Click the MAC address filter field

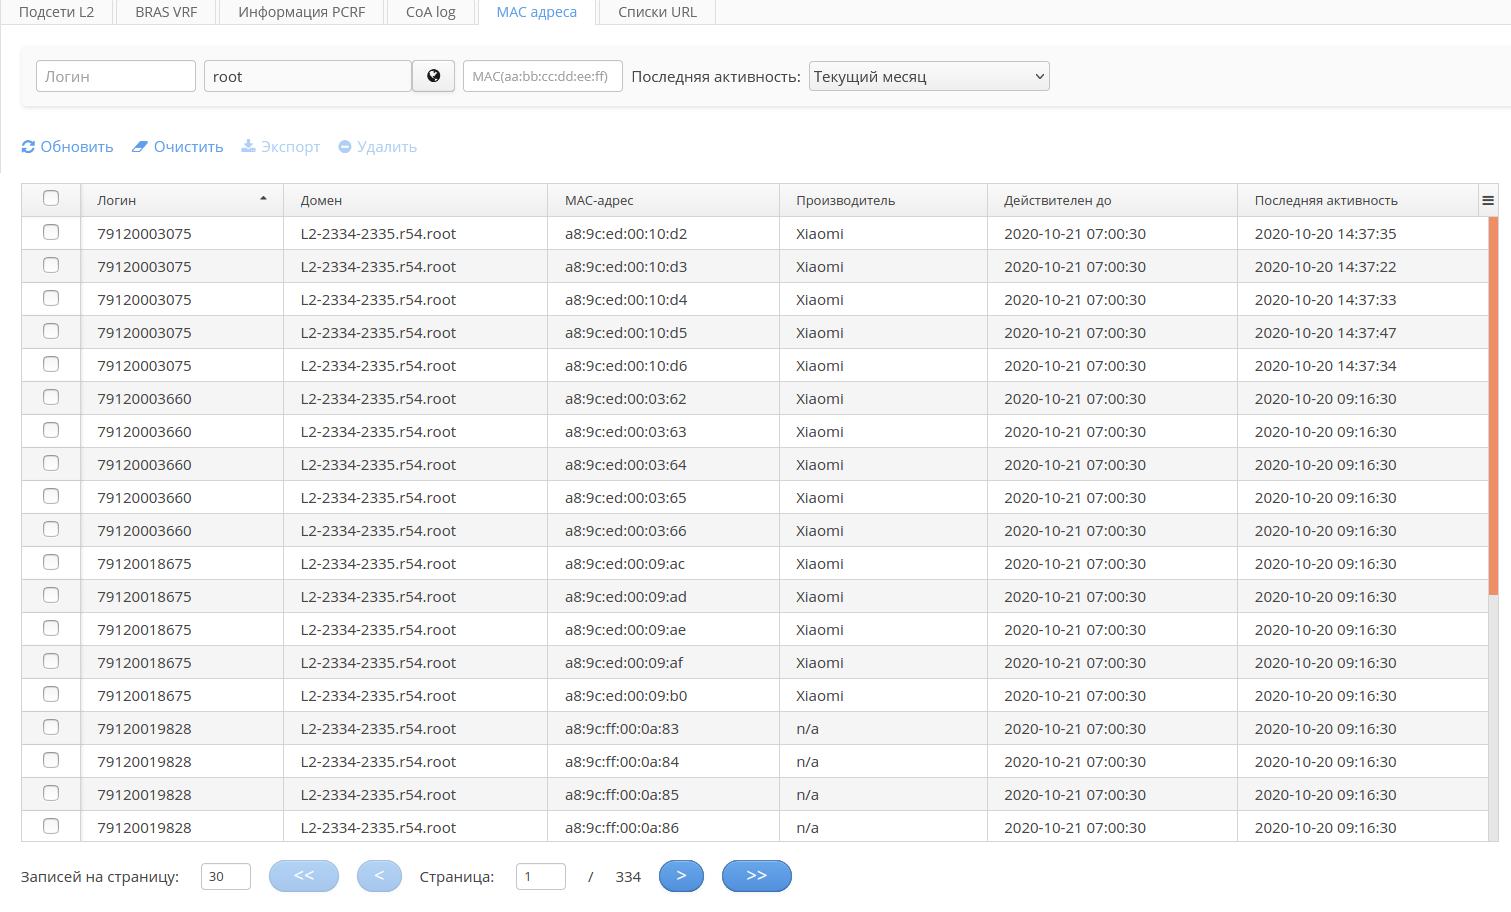pos(542,76)
